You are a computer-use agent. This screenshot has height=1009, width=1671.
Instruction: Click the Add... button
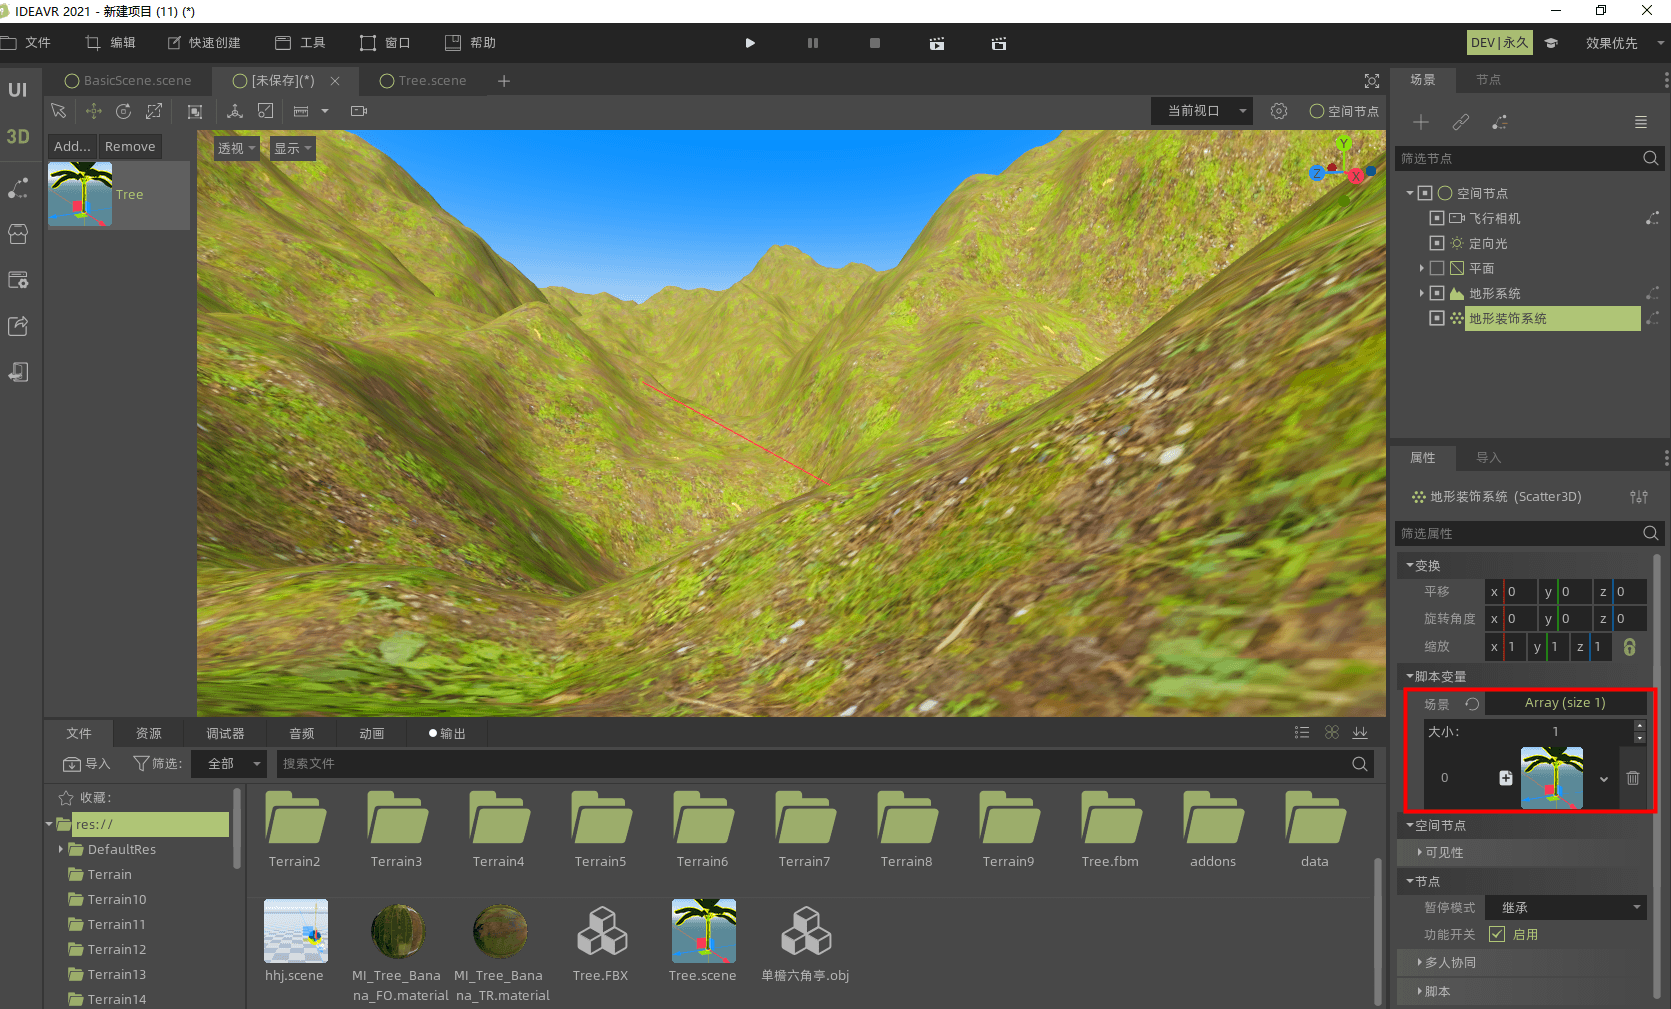point(72,147)
